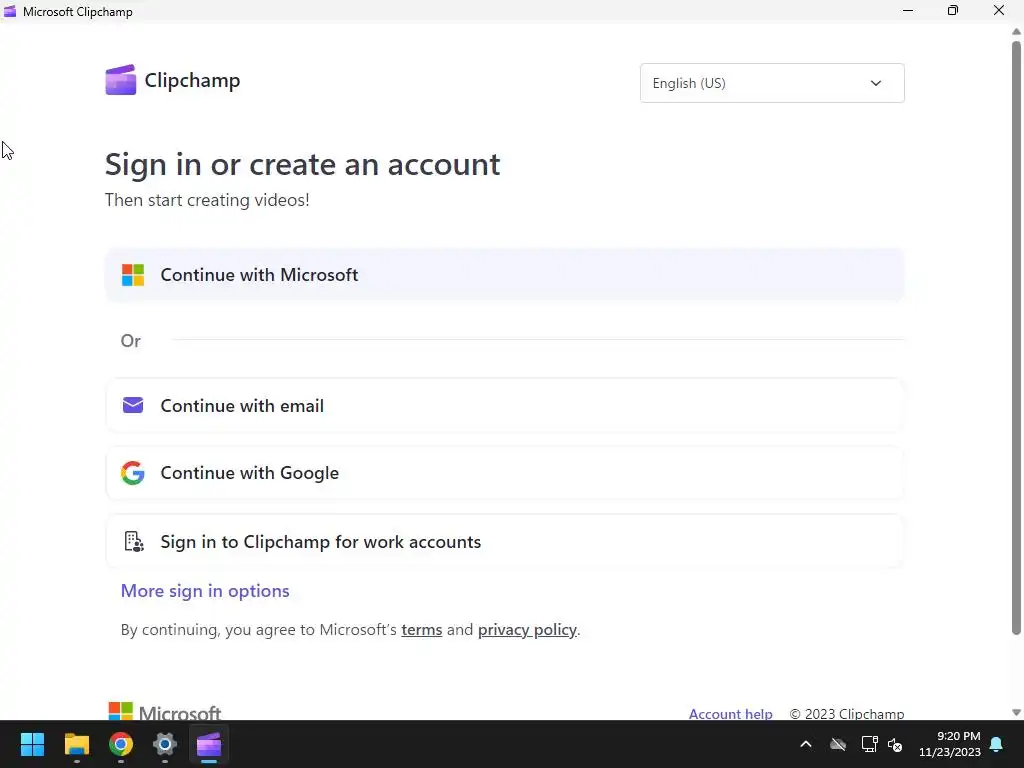Screen dimensions: 1024x768
Task: Minimize the Microsoft Clipchamp window
Action: [908, 11]
